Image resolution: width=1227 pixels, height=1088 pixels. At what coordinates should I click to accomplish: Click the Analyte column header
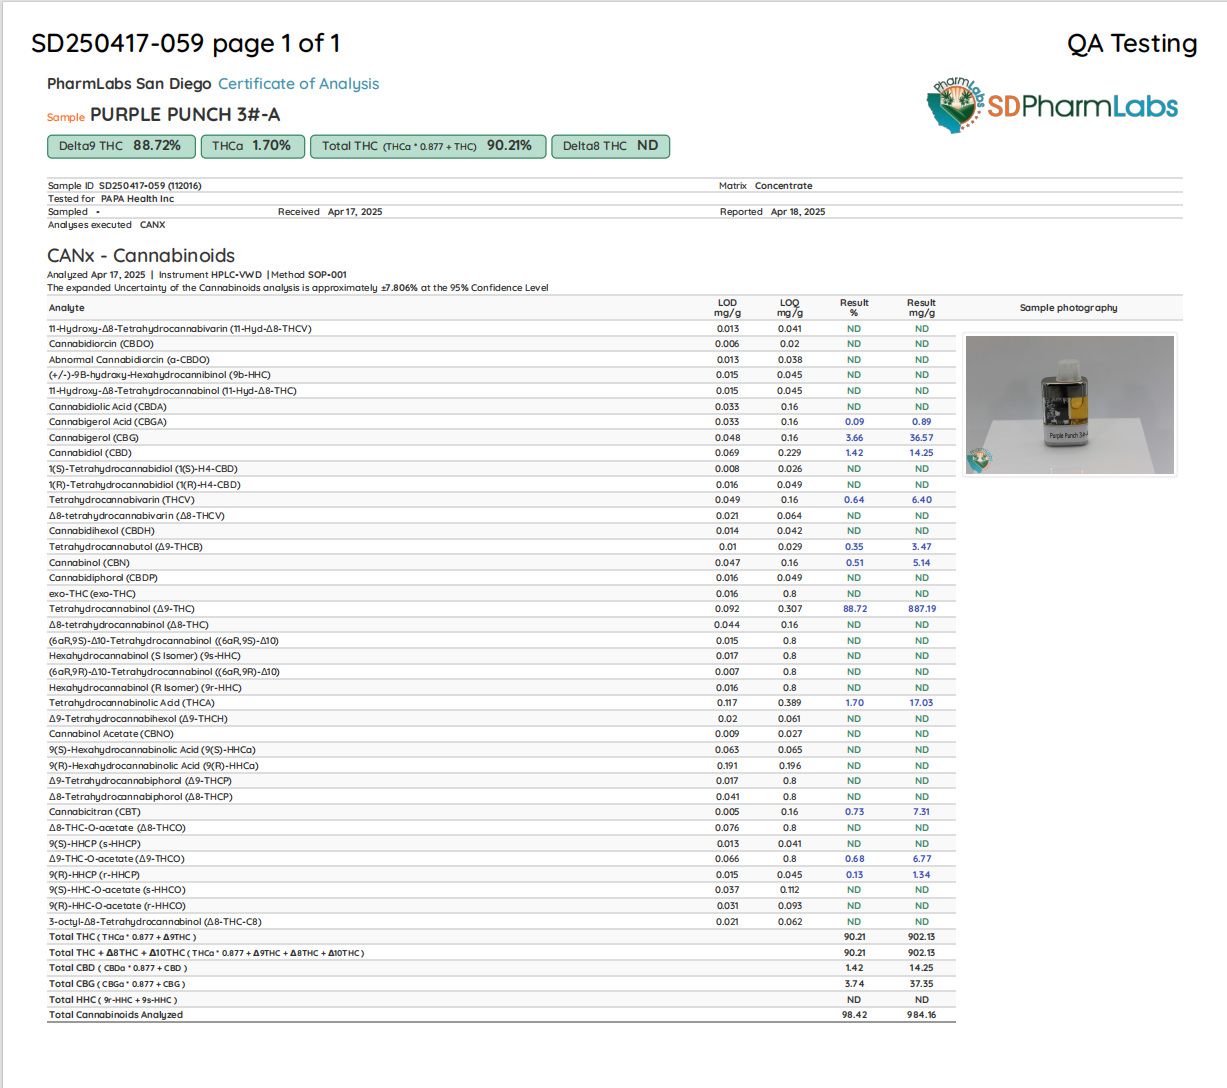pos(67,308)
